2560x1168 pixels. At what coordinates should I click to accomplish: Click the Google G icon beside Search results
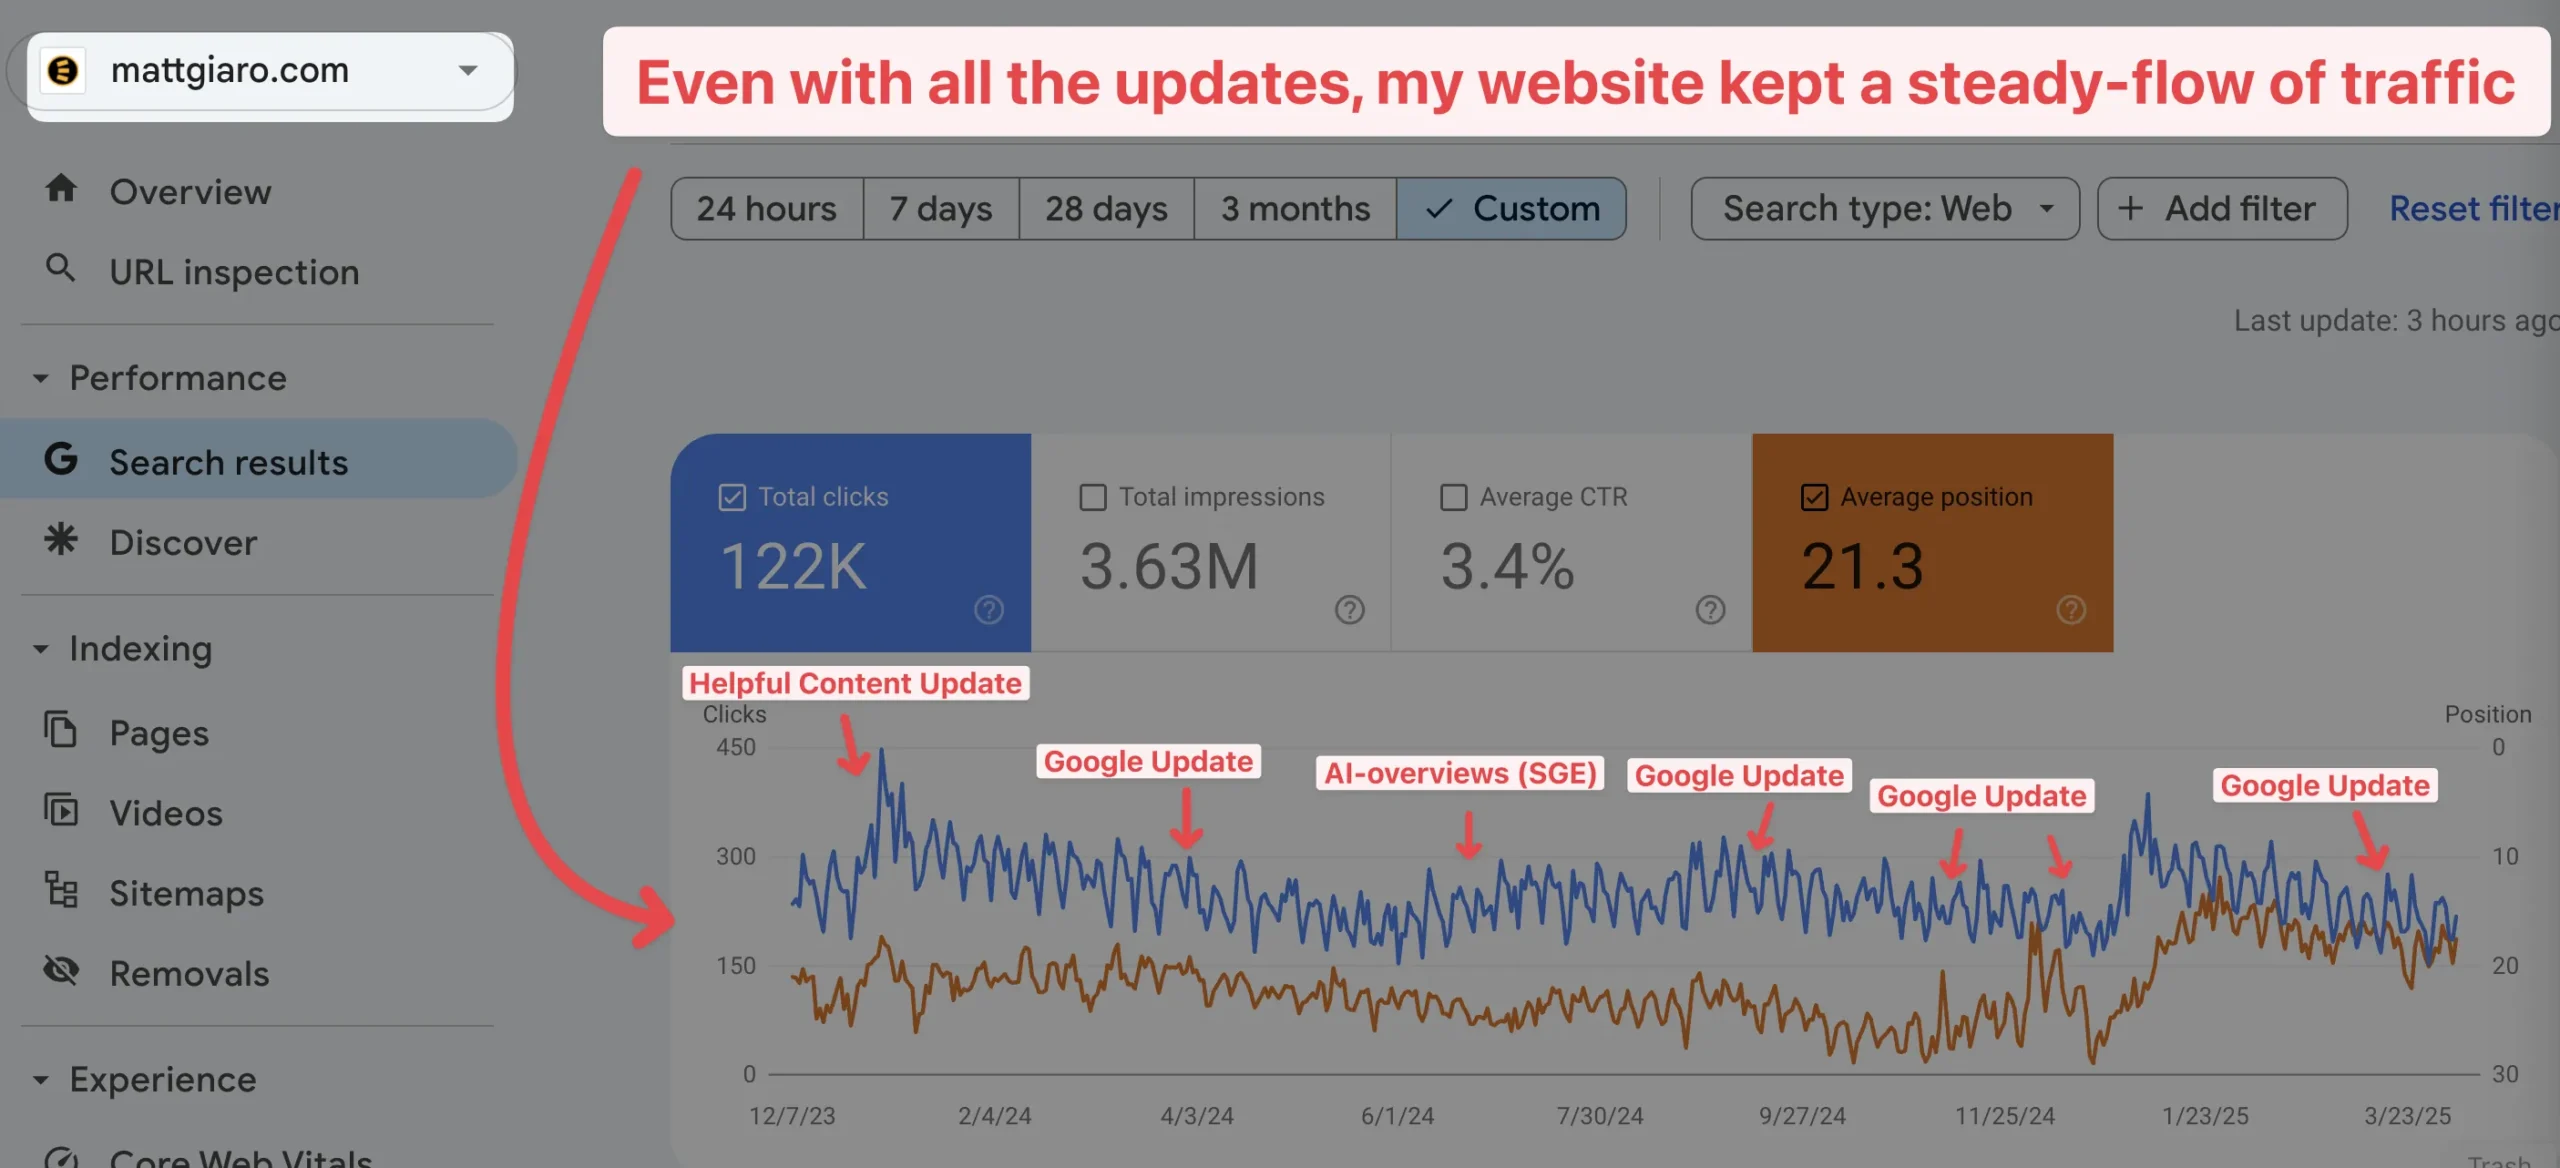click(61, 459)
